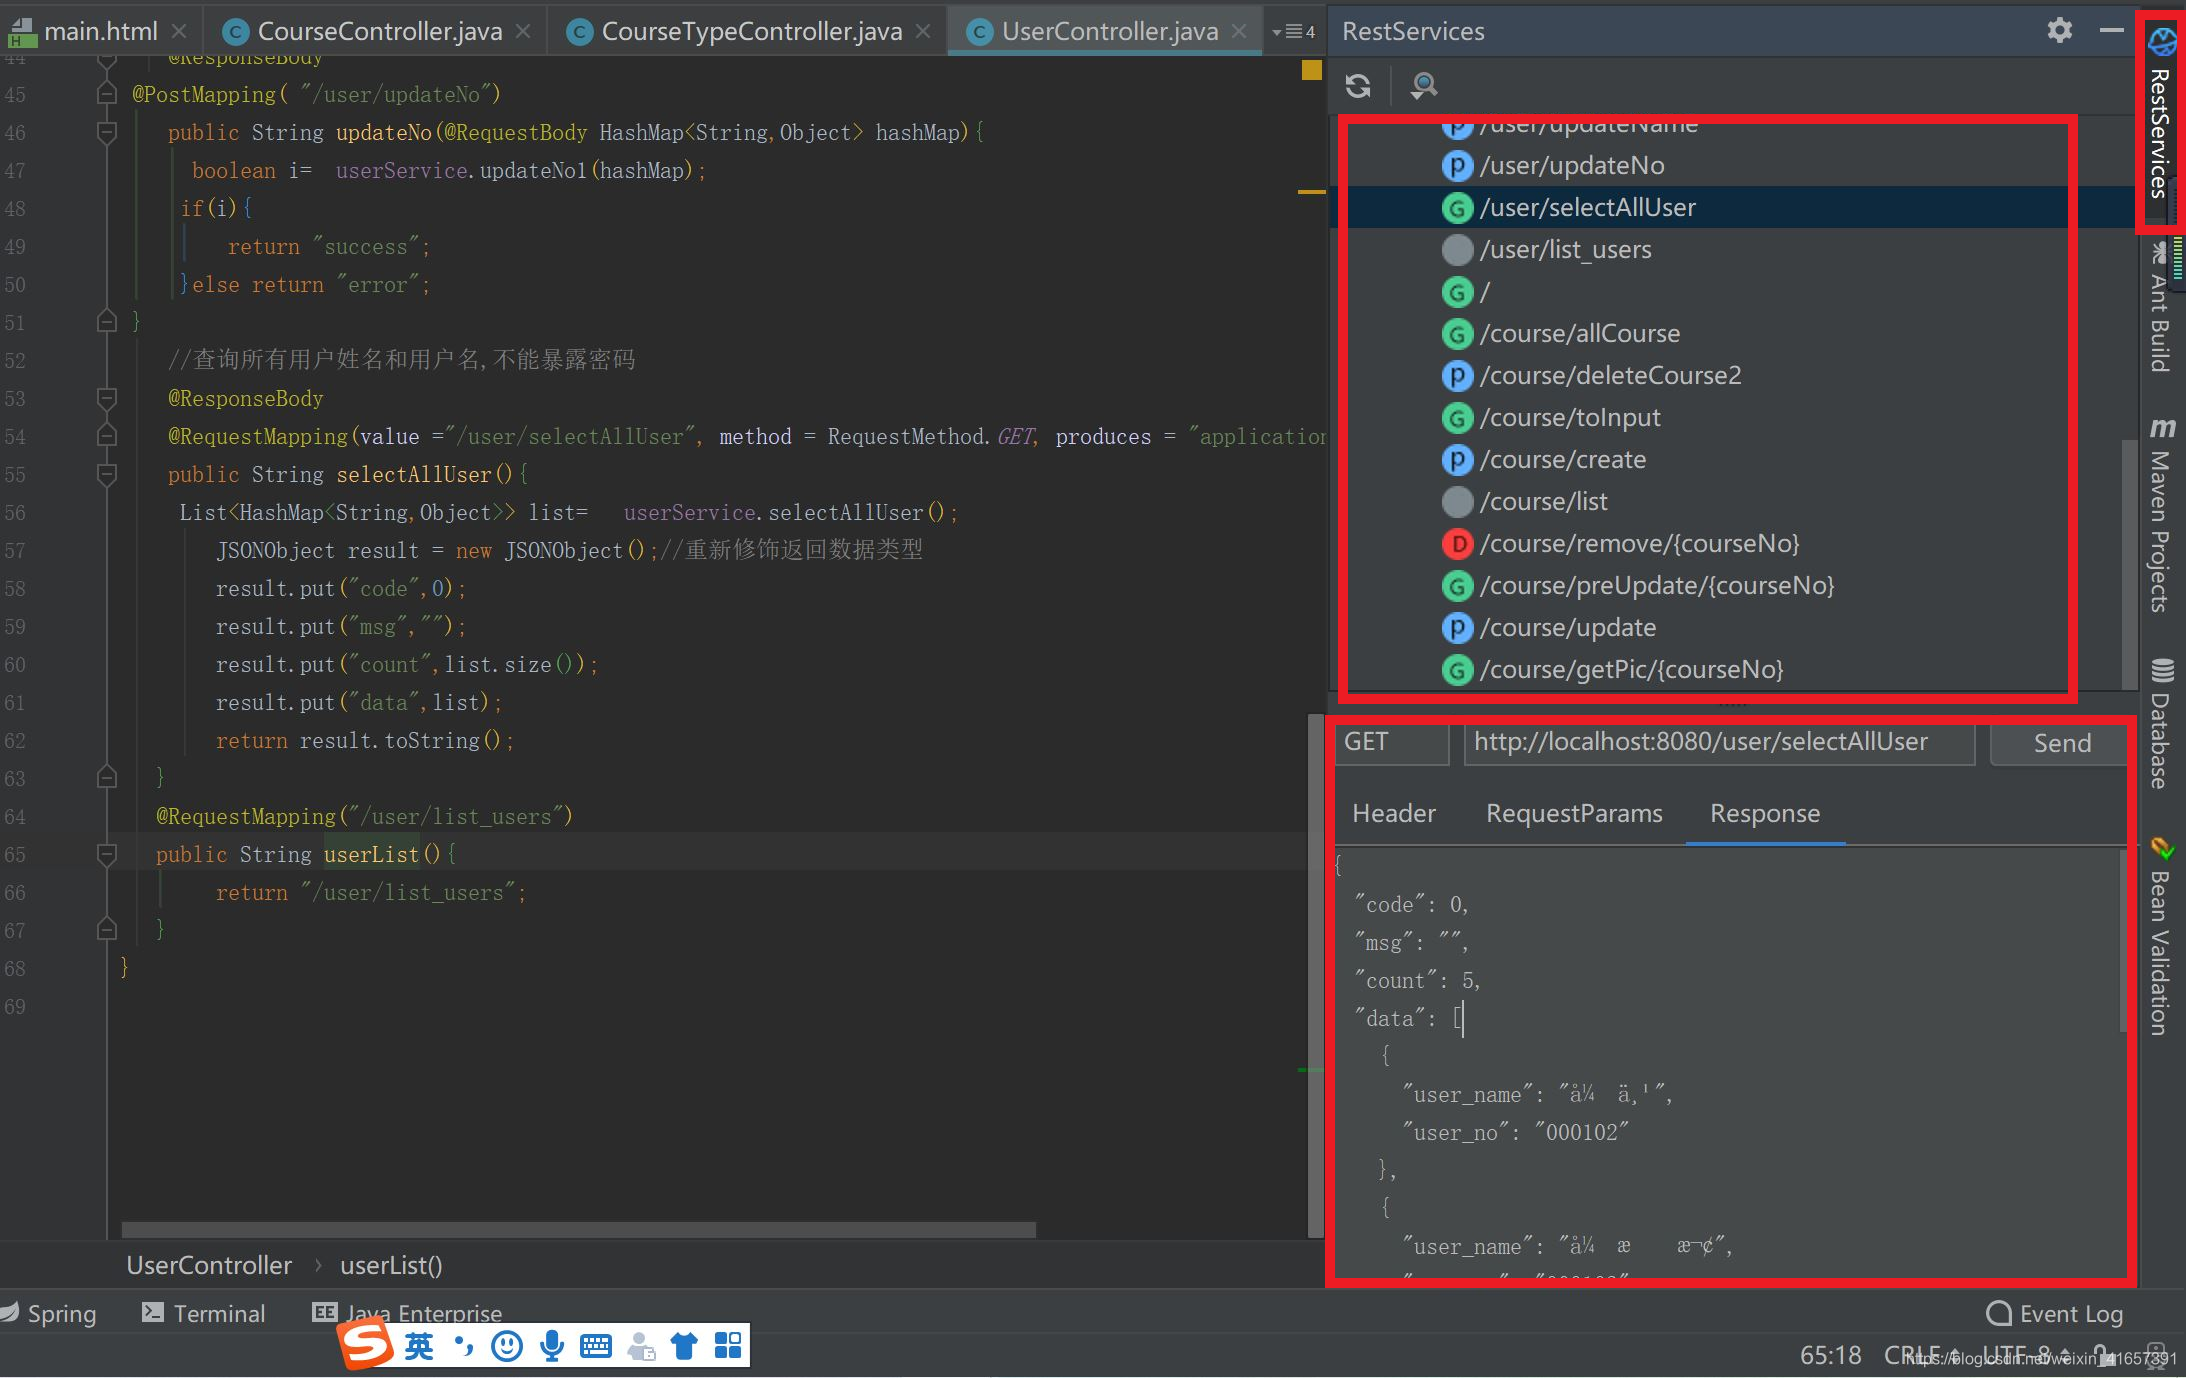
Task: Open Sogou skin shirt icon
Action: [x=684, y=1347]
